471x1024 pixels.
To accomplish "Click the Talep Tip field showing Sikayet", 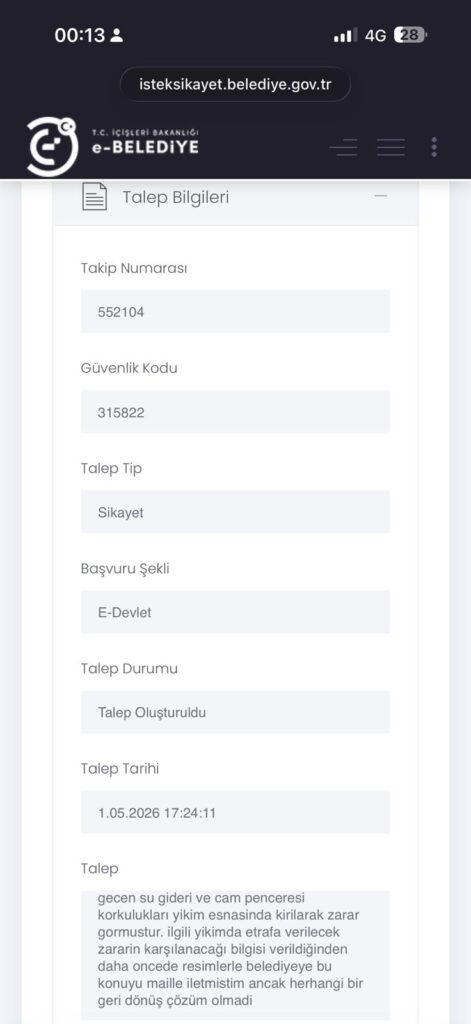I will 235,512.
